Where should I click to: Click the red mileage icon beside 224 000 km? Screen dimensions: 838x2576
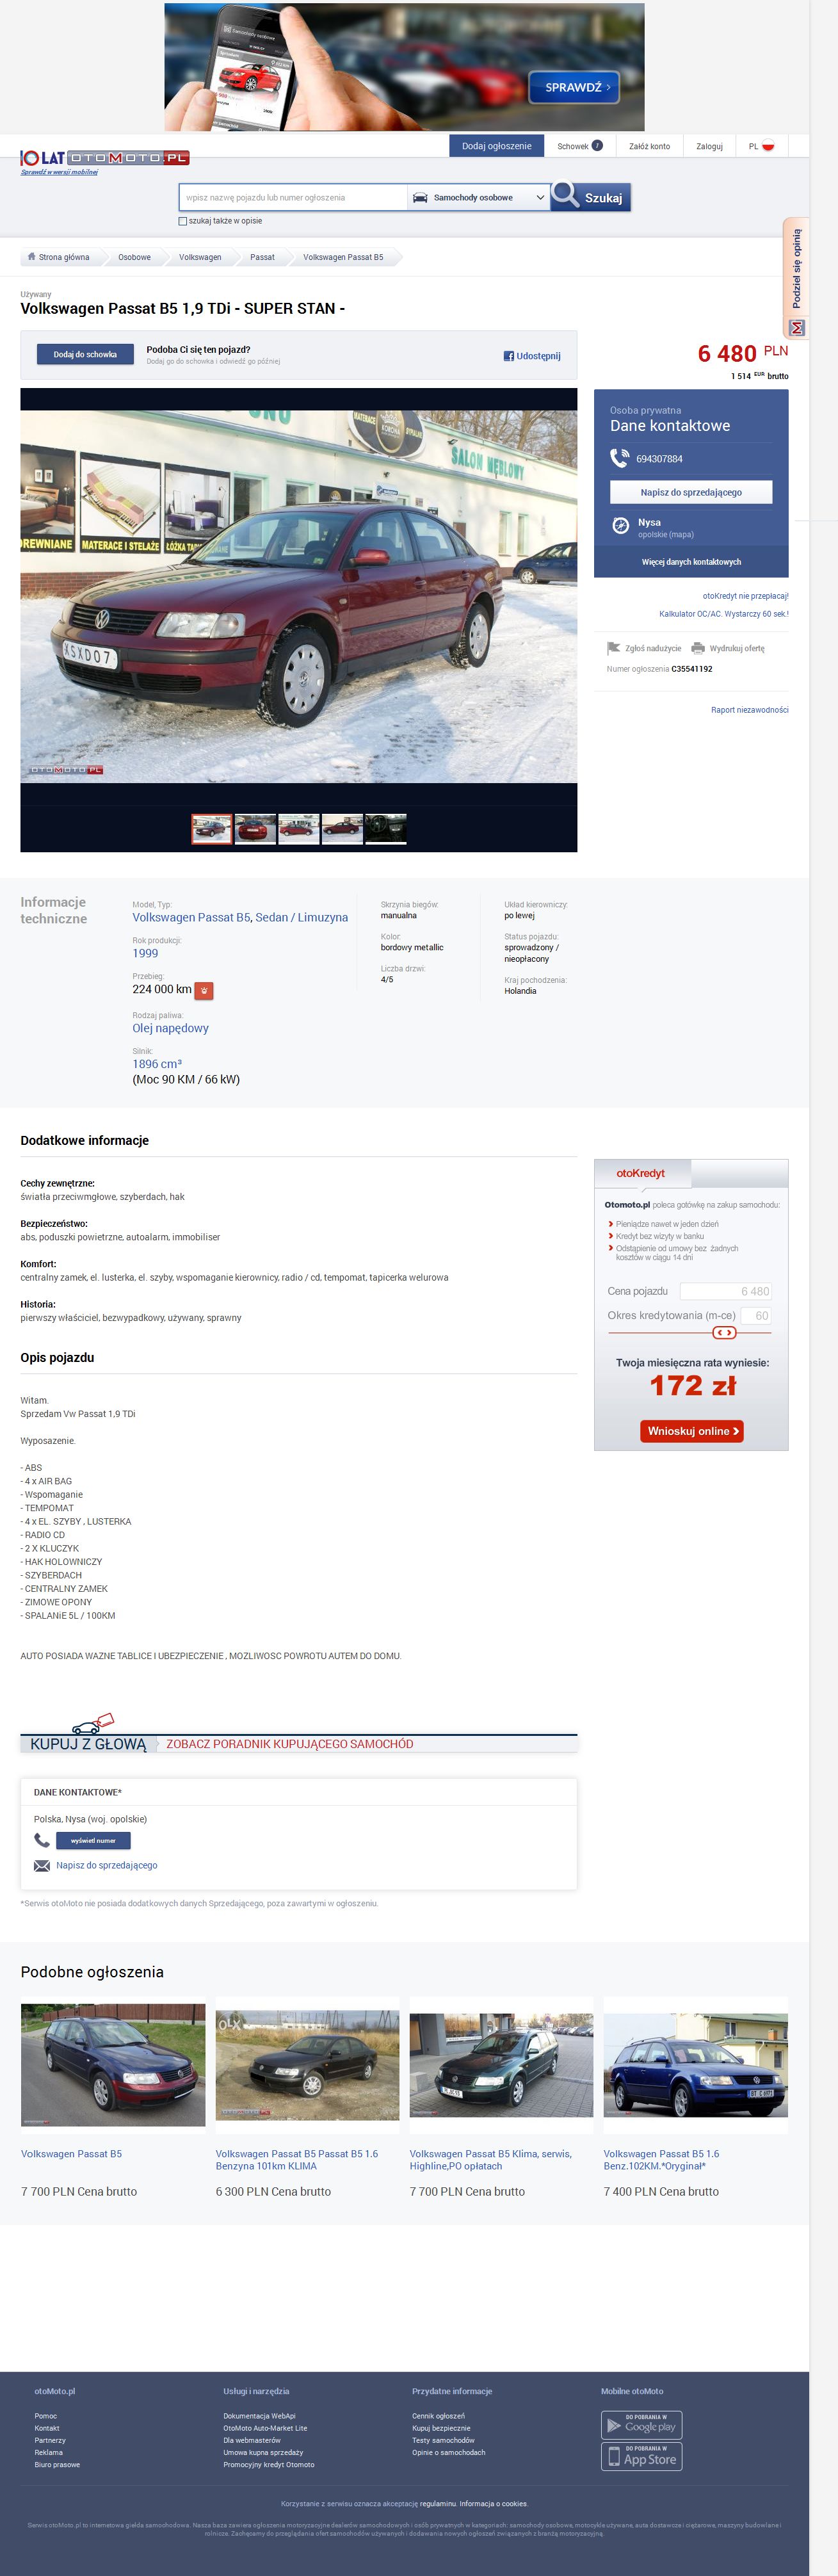click(204, 990)
